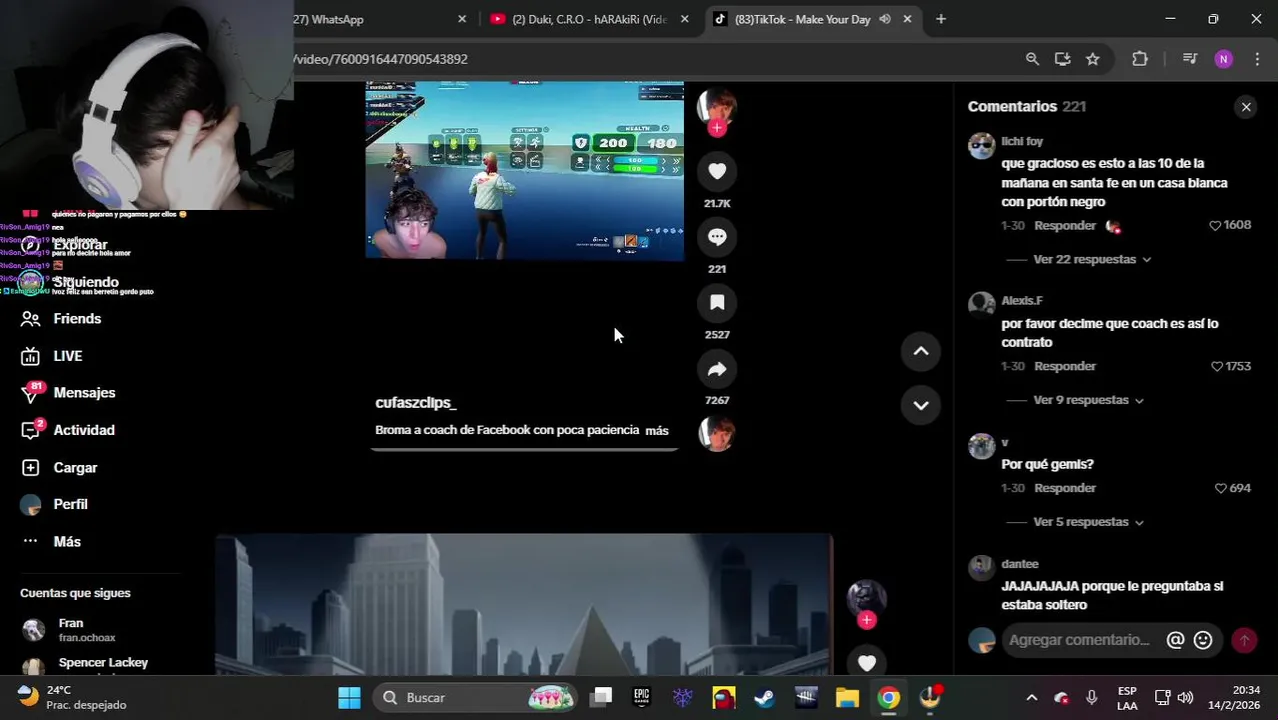The height and width of the screenshot is (720, 1278).
Task: Reply to Alexis.F's comment
Action: tap(1065, 367)
